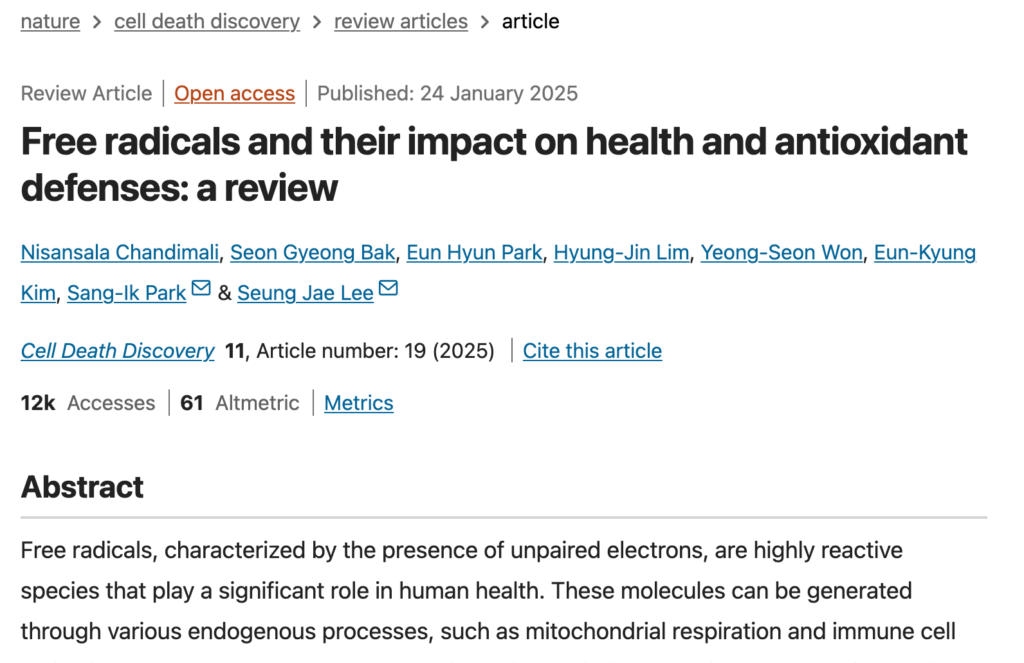Click the email envelope icon beside Sang-Ik Park
This screenshot has width=1024, height=663.
201,289
